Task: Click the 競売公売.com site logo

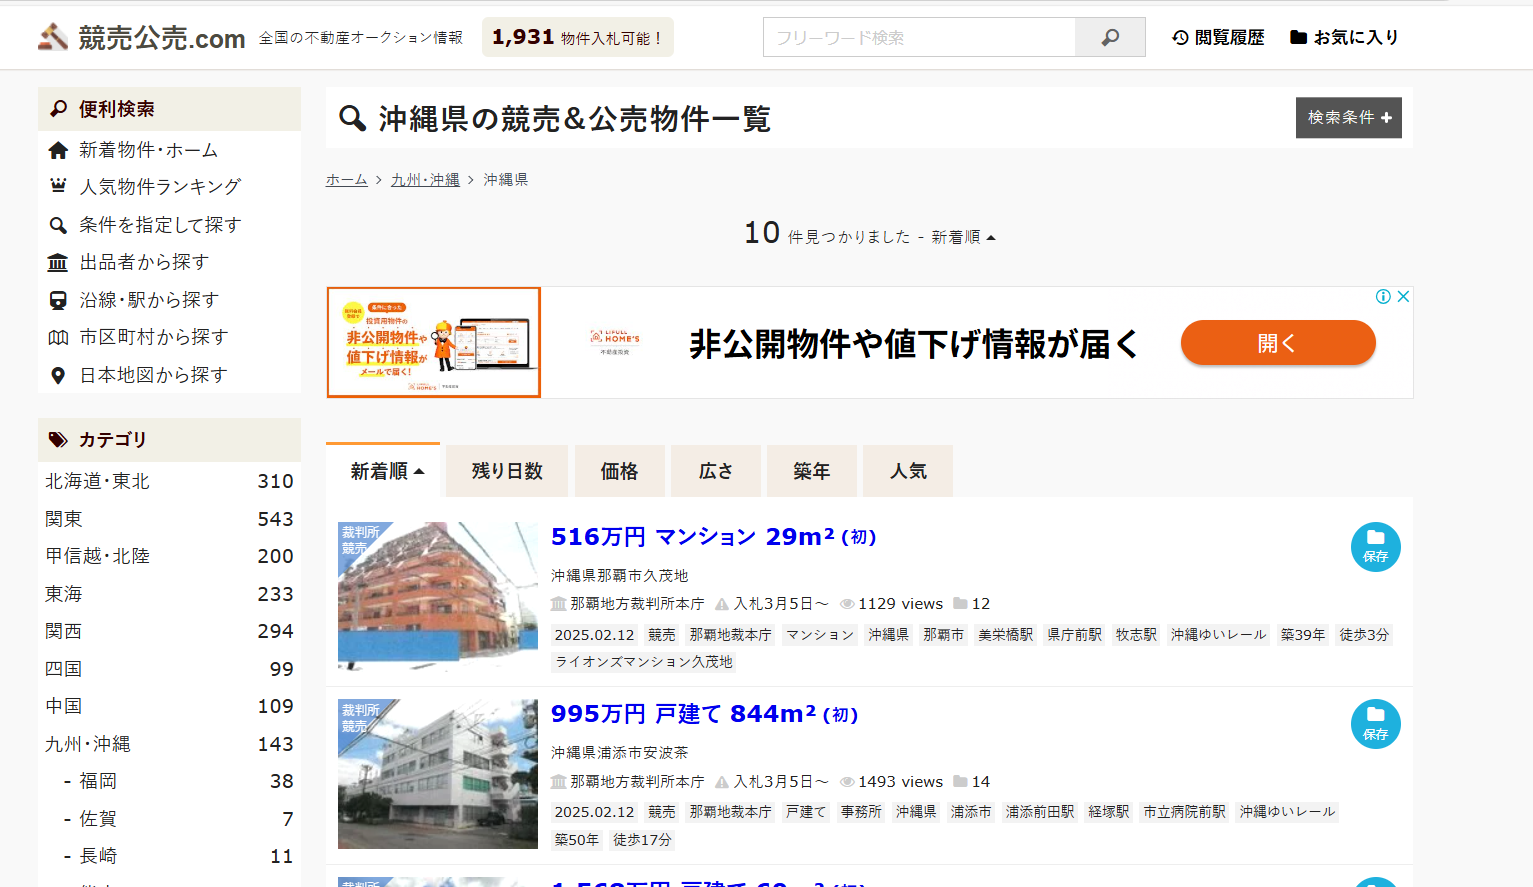Action: pyautogui.click(x=142, y=38)
